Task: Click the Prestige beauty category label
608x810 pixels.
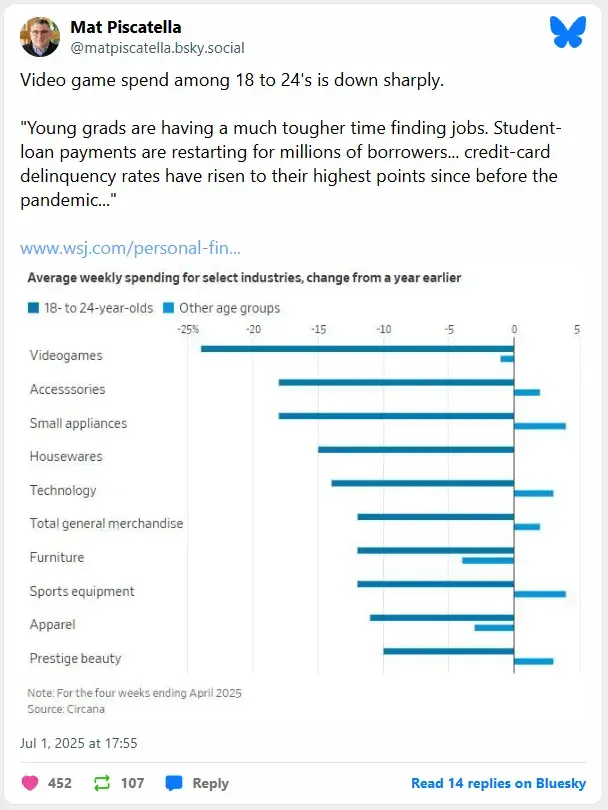Action: coord(76,658)
